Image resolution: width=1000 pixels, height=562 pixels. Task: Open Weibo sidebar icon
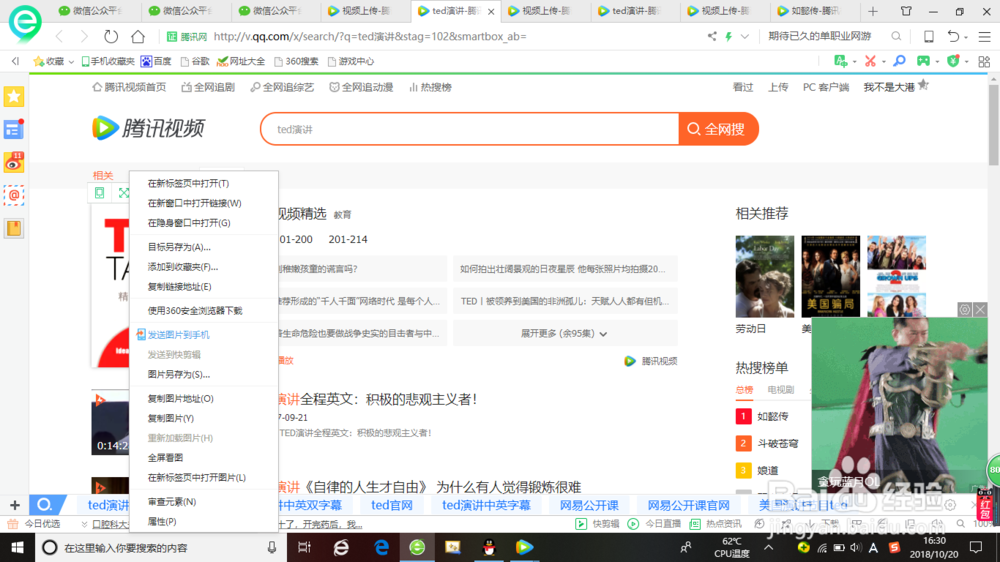(x=14, y=162)
